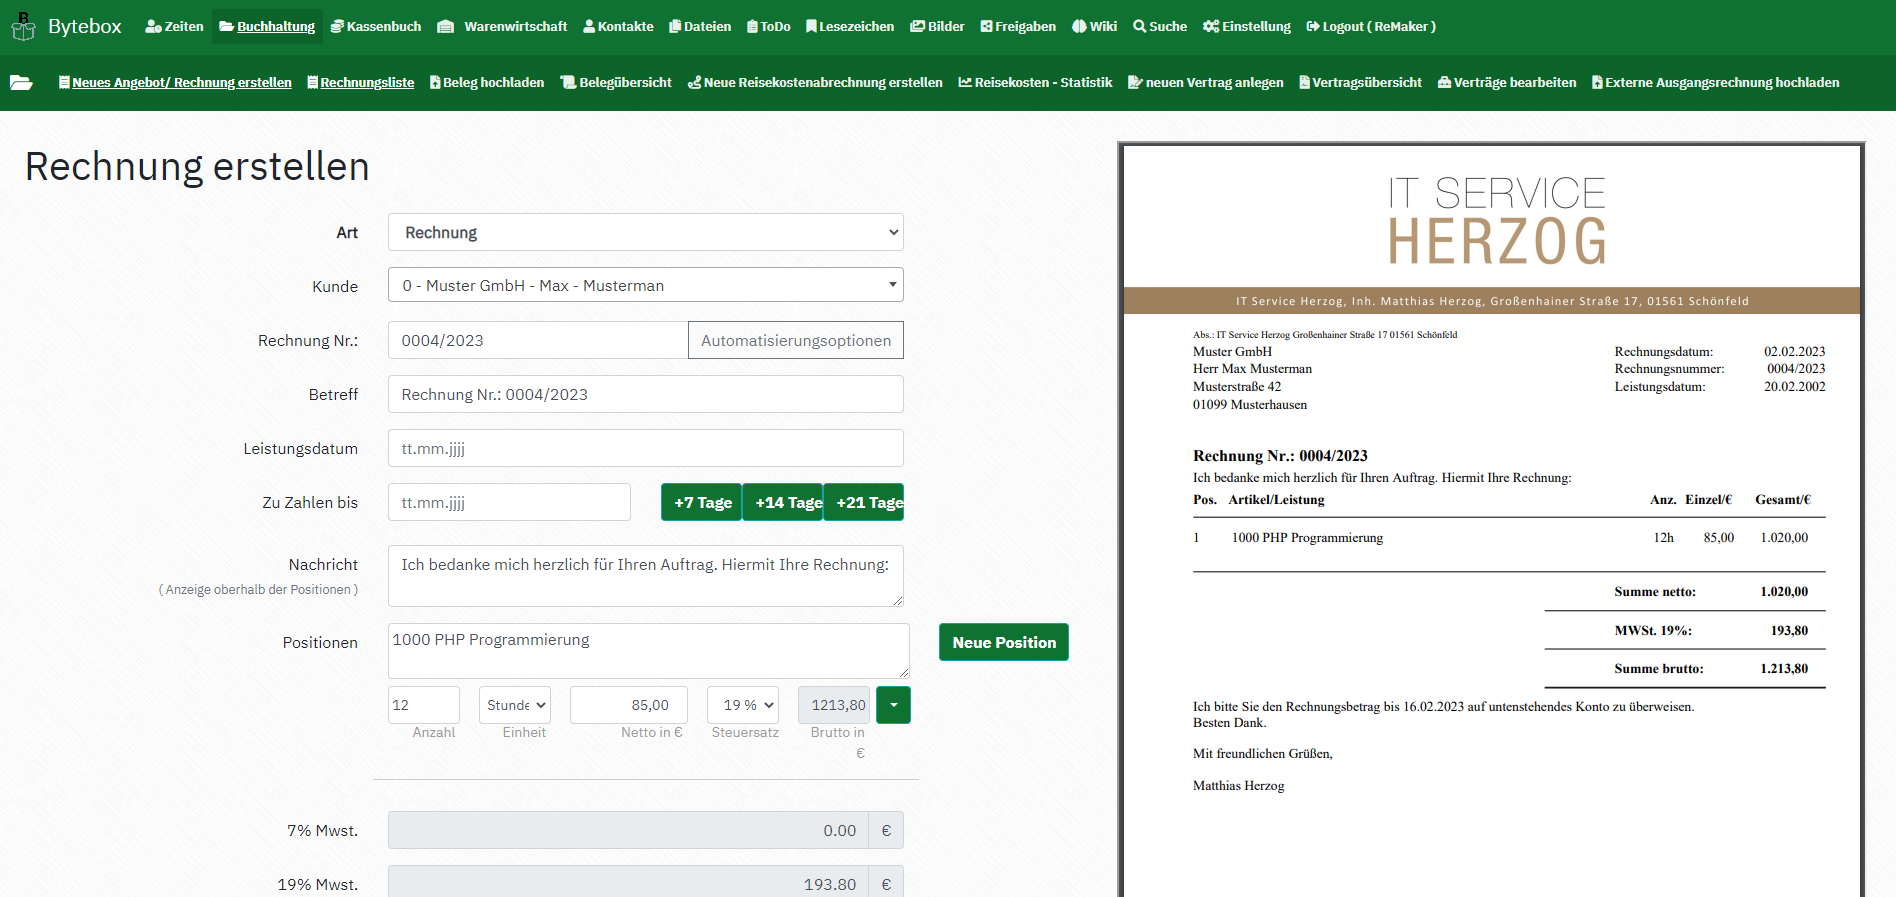Click the ToDo clipboard icon
The image size is (1896, 897).
[752, 27]
